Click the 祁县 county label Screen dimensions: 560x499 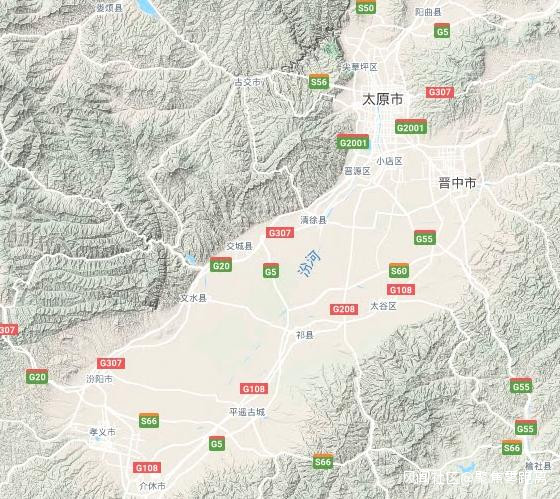coord(305,335)
